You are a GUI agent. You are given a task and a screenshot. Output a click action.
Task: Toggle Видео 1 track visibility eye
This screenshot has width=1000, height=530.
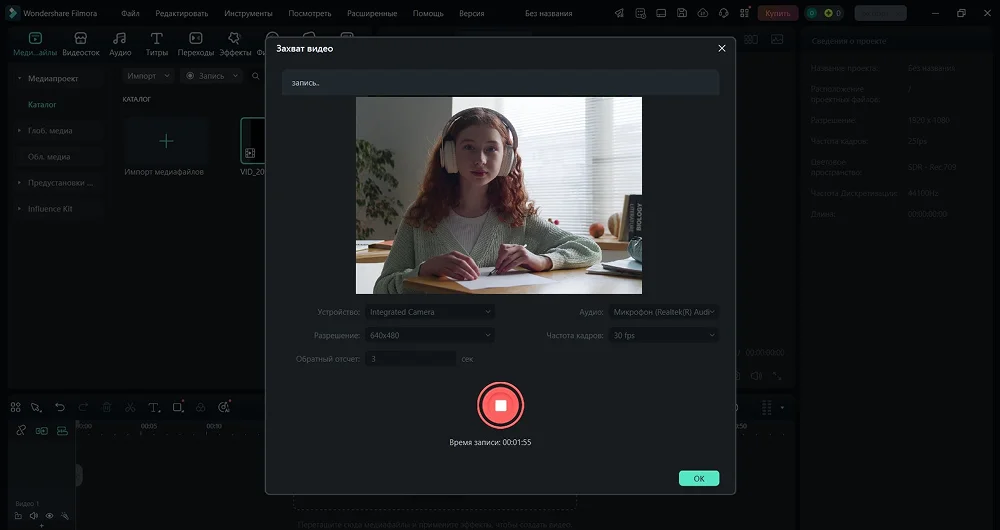(49, 516)
